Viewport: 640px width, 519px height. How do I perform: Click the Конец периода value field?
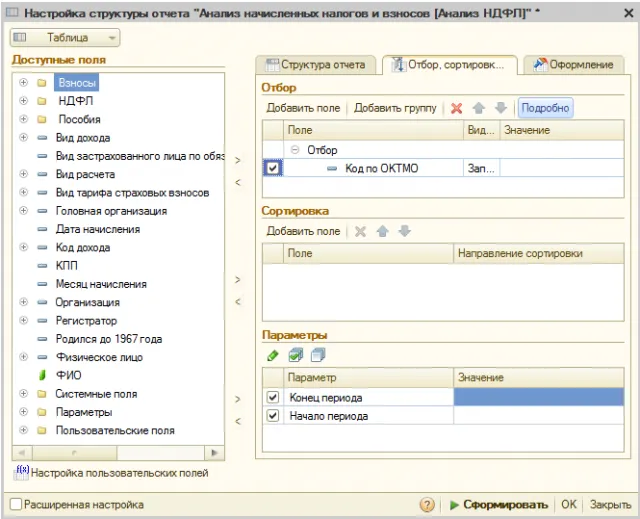coord(538,397)
